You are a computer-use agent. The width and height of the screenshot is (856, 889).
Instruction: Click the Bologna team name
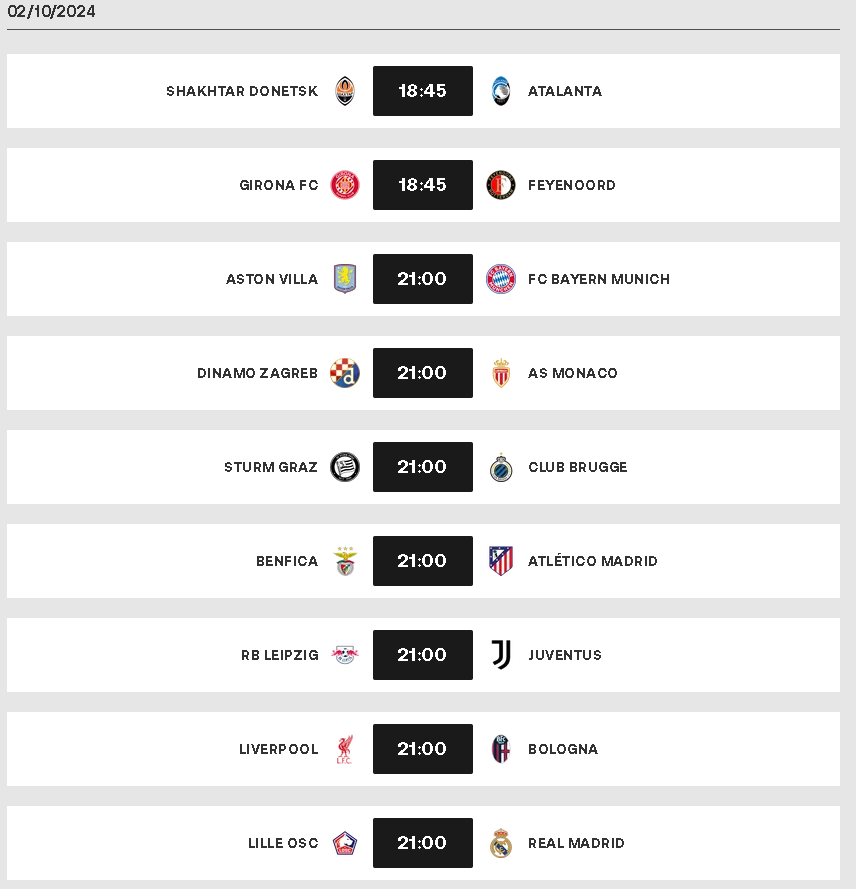point(563,749)
